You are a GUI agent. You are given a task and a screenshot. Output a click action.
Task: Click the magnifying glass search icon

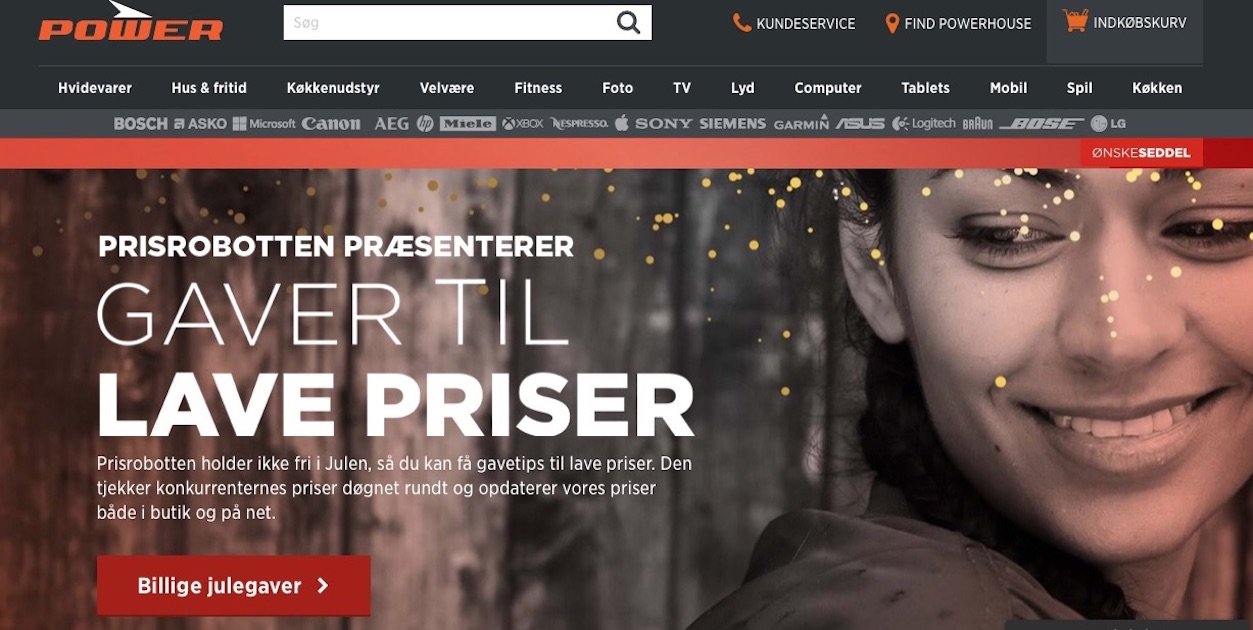[x=628, y=22]
